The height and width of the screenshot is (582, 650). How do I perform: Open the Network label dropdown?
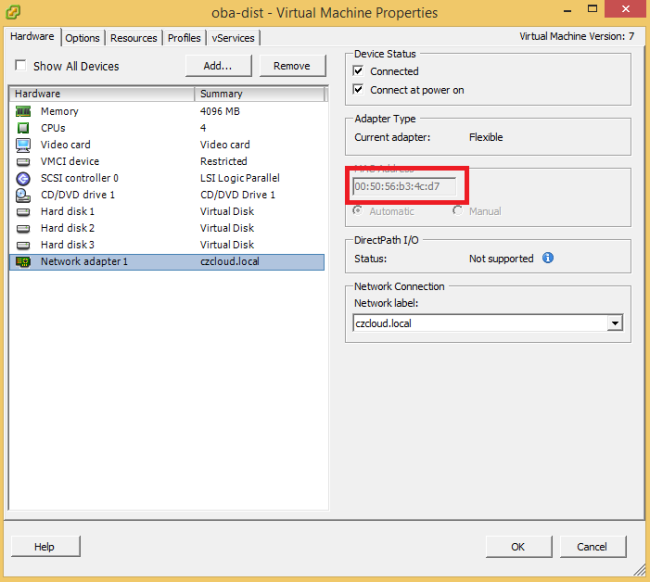(x=615, y=323)
